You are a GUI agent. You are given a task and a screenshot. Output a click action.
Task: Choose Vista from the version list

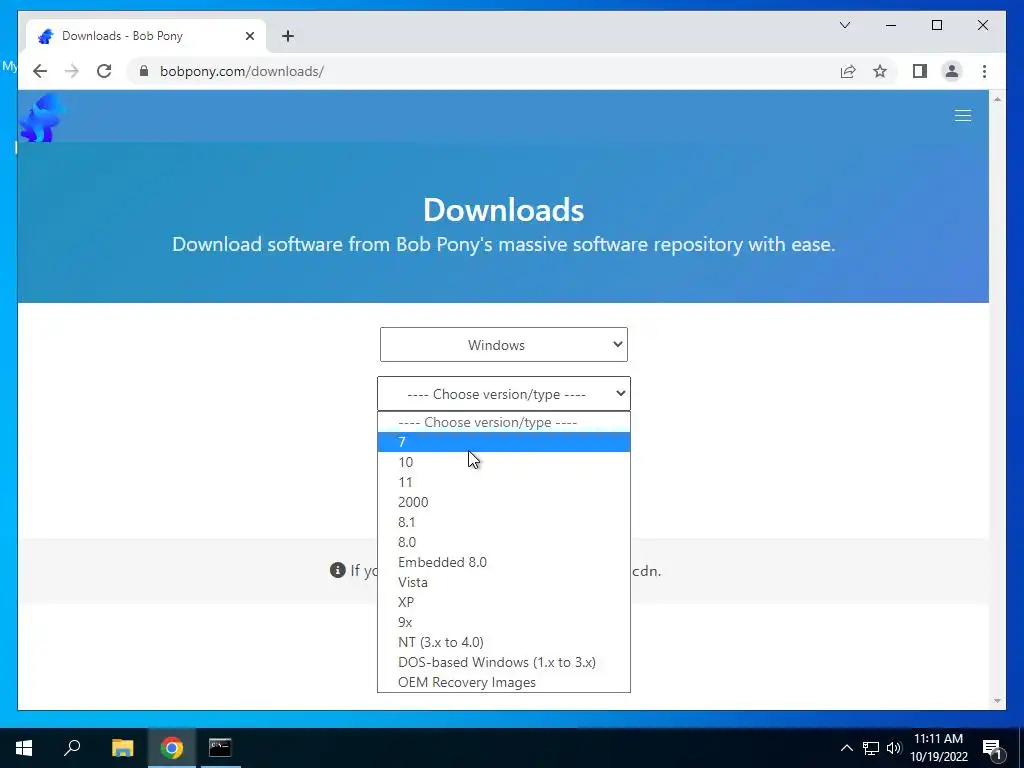504,582
